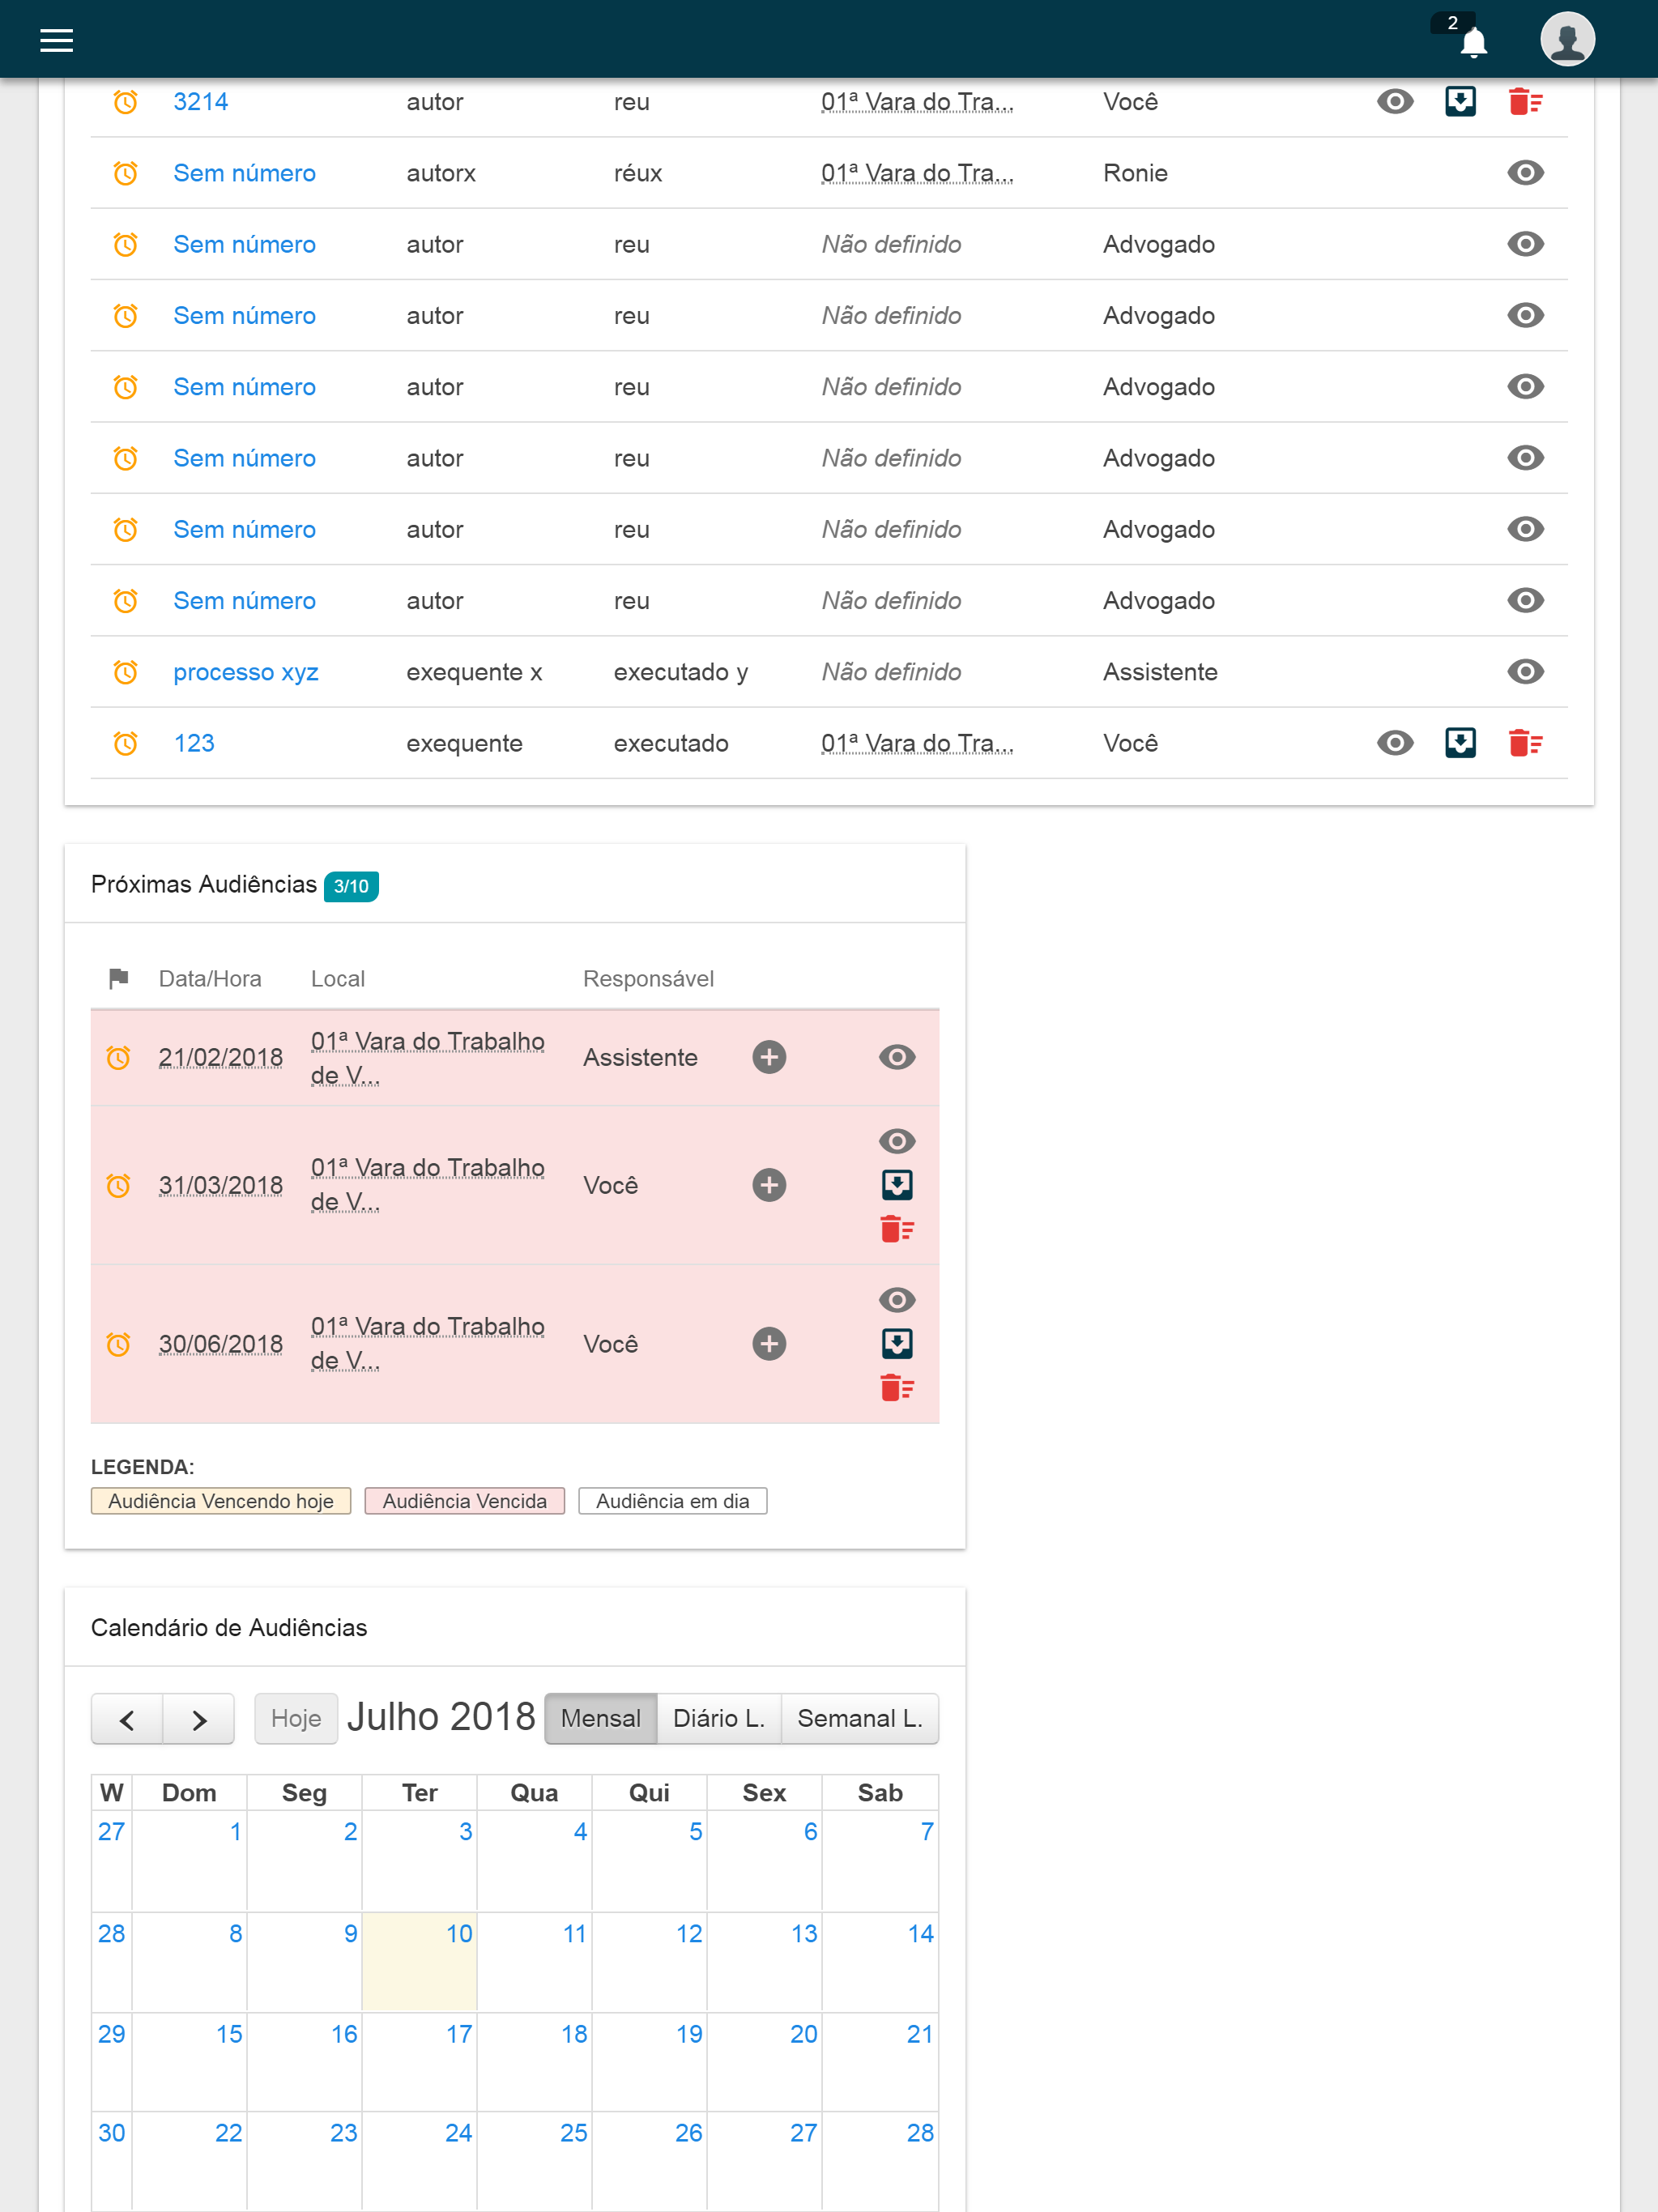Viewport: 1658px width, 2212px height.
Task: View processo xyz details via eye icon
Action: tap(1524, 672)
